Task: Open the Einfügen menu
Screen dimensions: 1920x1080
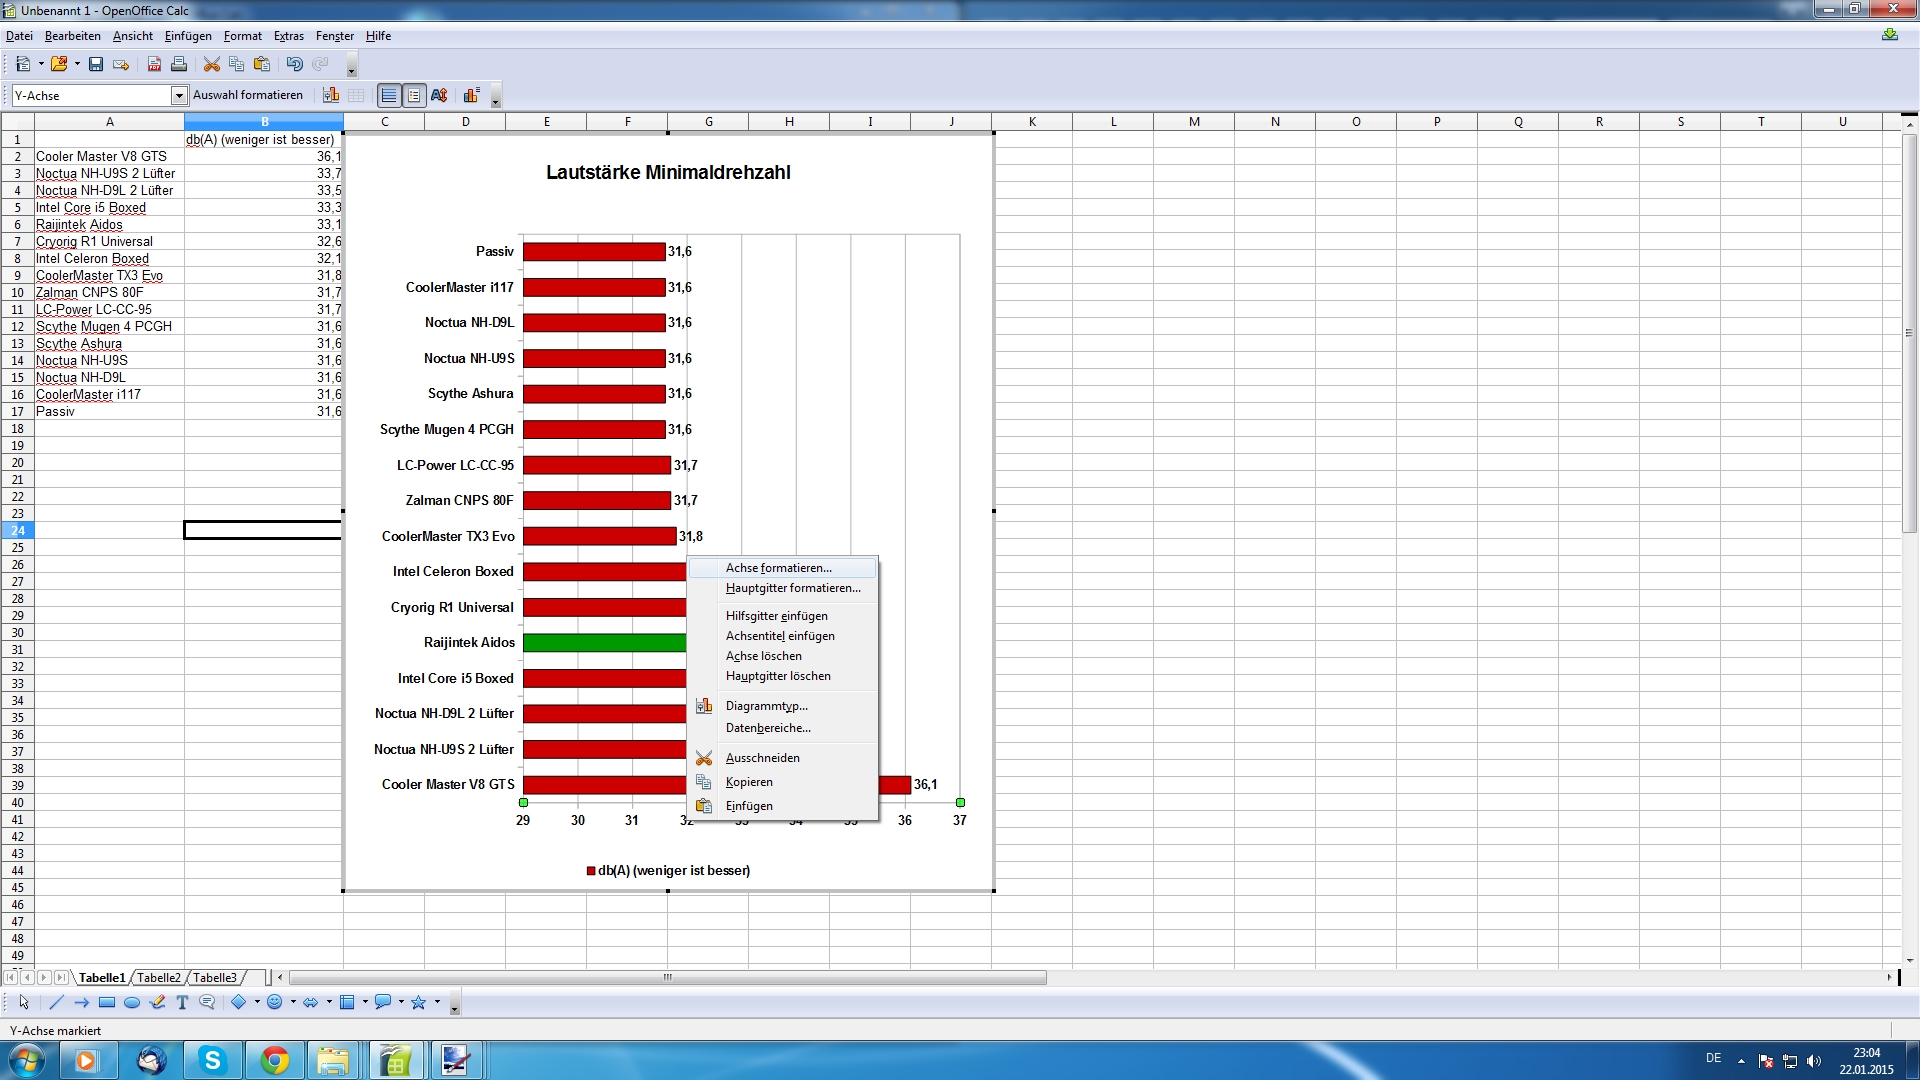Action: [x=188, y=36]
